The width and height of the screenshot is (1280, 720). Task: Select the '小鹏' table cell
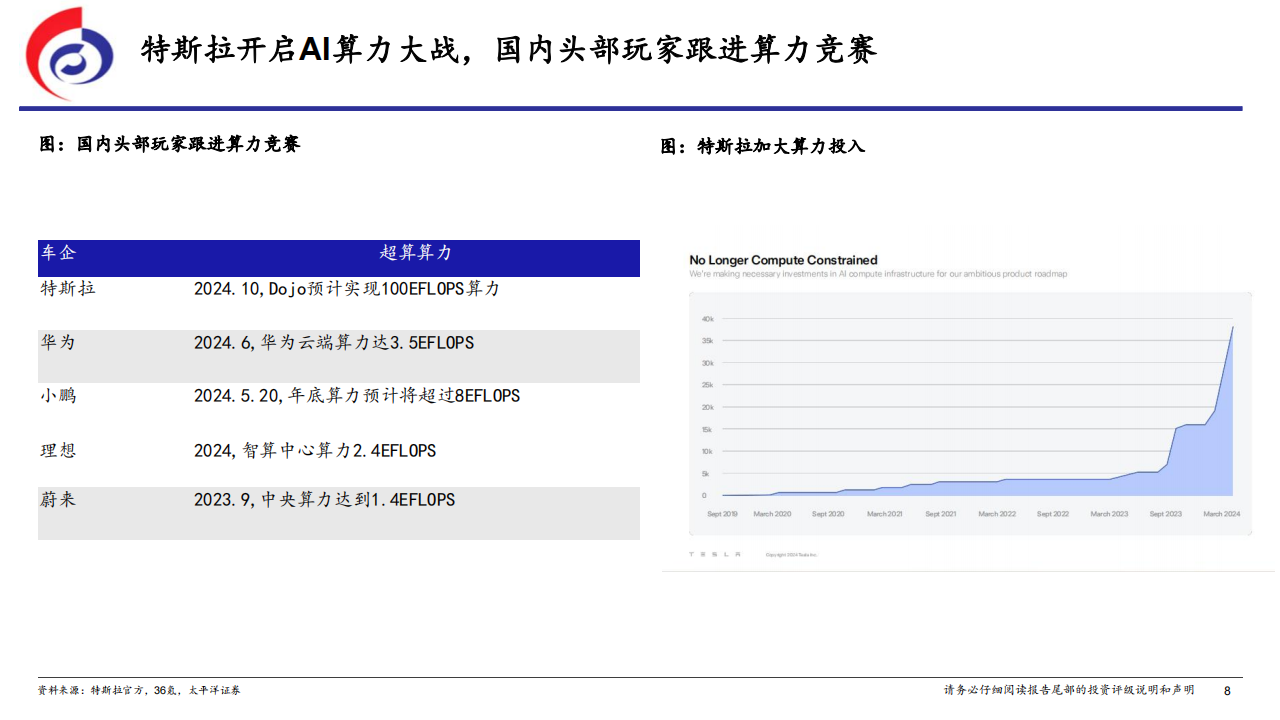click(x=58, y=395)
